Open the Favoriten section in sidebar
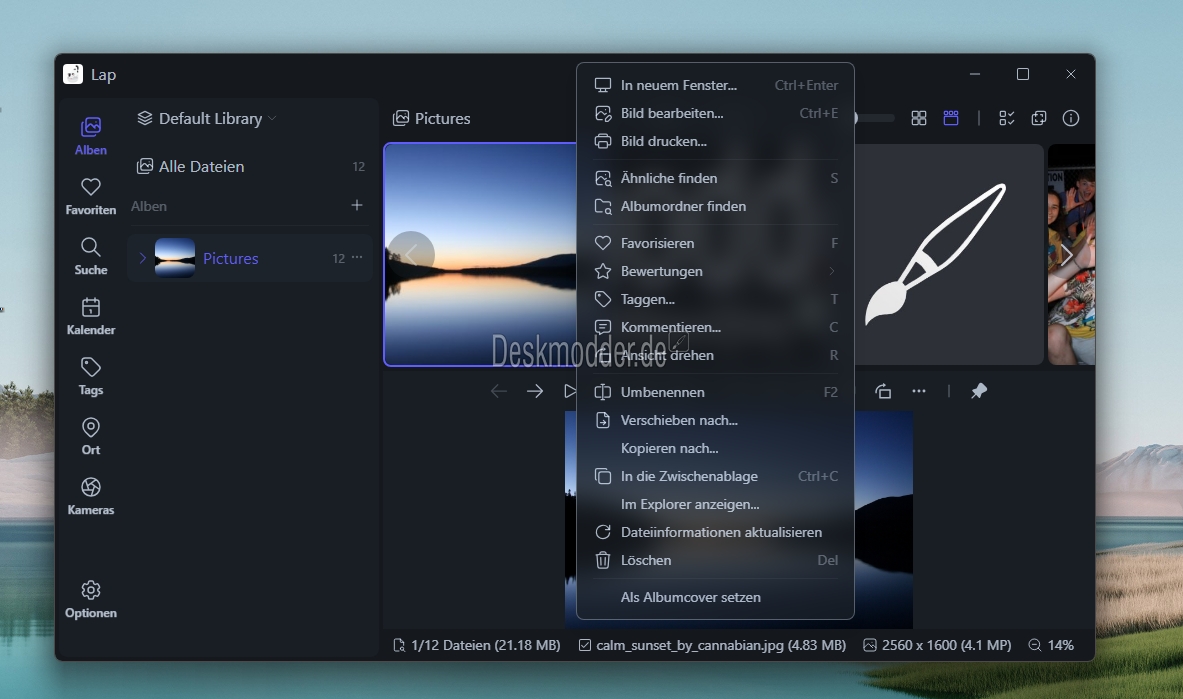The image size is (1183, 699). pyautogui.click(x=91, y=196)
